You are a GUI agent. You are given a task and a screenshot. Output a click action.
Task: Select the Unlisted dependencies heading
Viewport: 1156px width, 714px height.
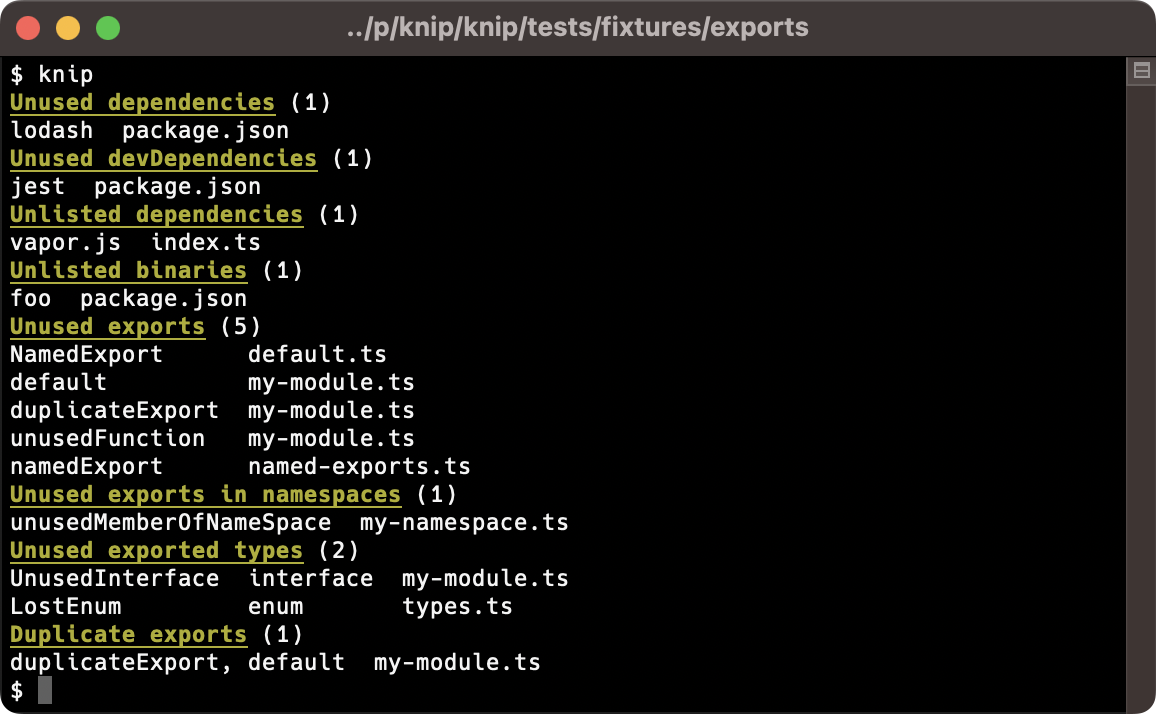[x=156, y=214]
